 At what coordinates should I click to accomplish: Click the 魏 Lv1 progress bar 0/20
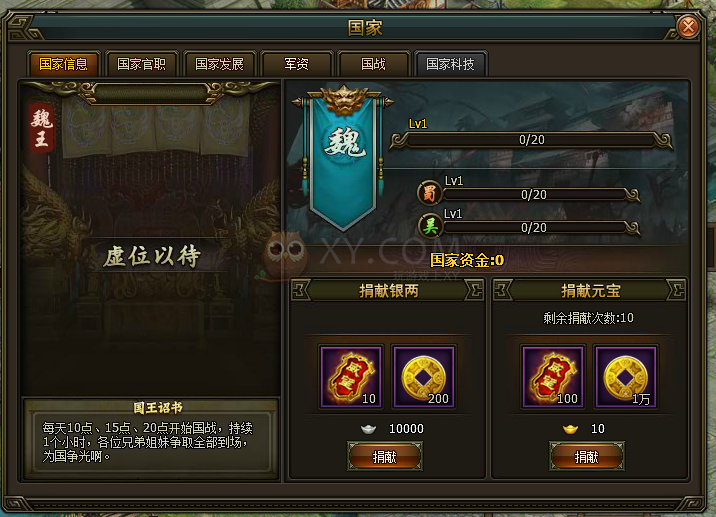pos(531,140)
